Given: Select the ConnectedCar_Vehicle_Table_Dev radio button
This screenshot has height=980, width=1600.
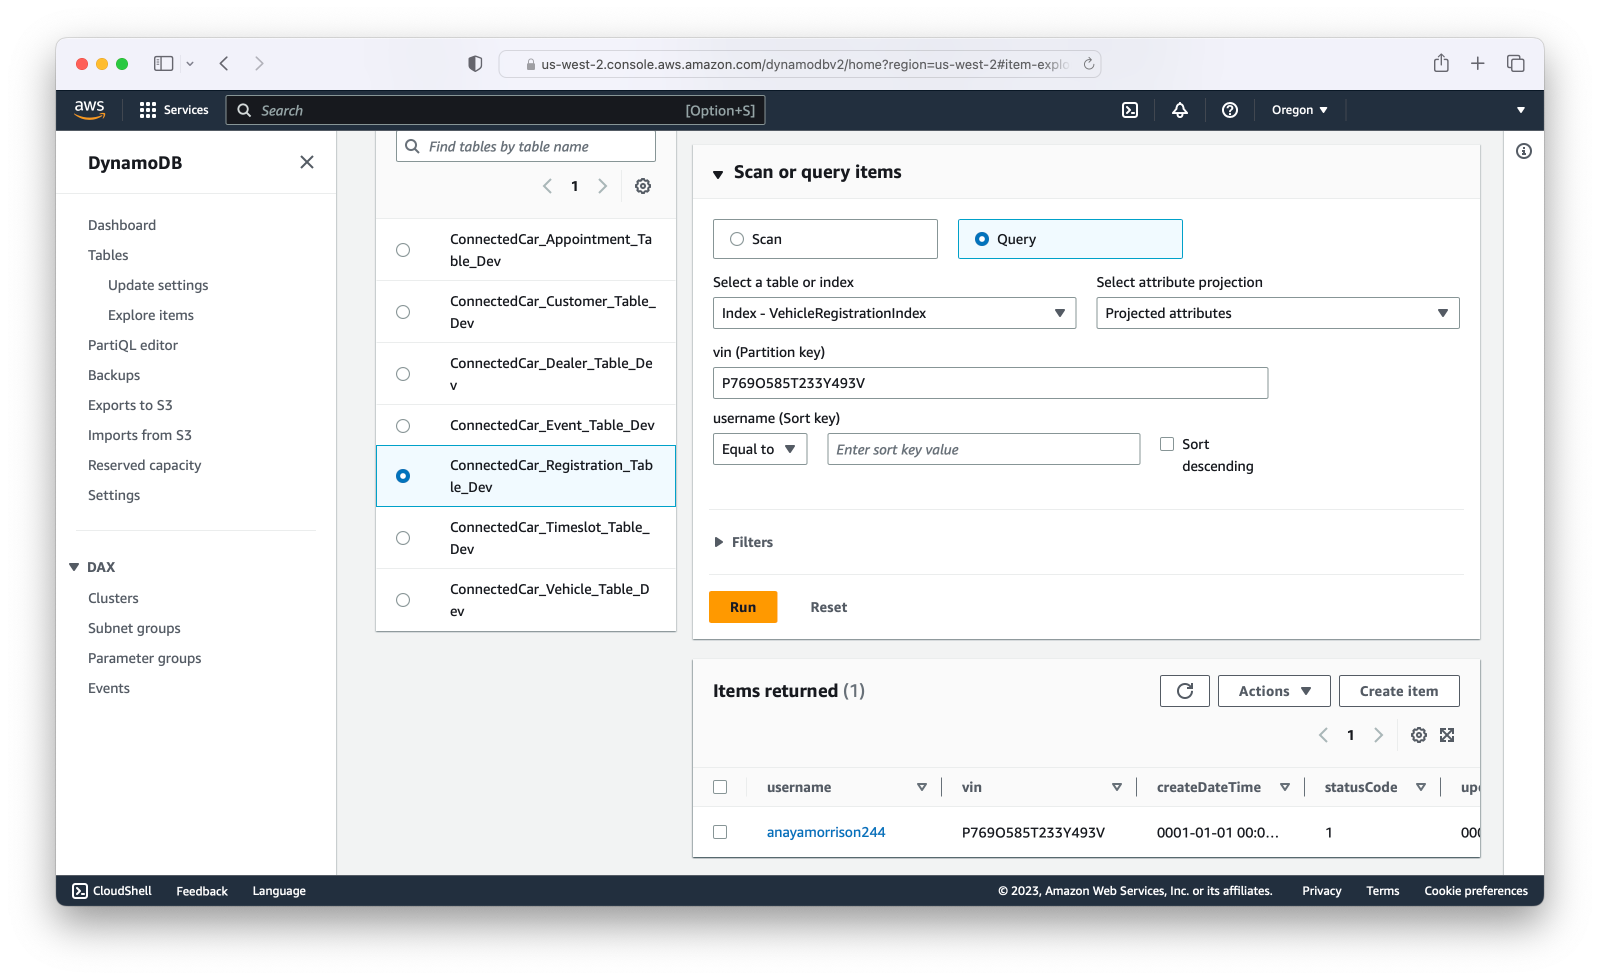Looking at the screenshot, I should [x=403, y=600].
